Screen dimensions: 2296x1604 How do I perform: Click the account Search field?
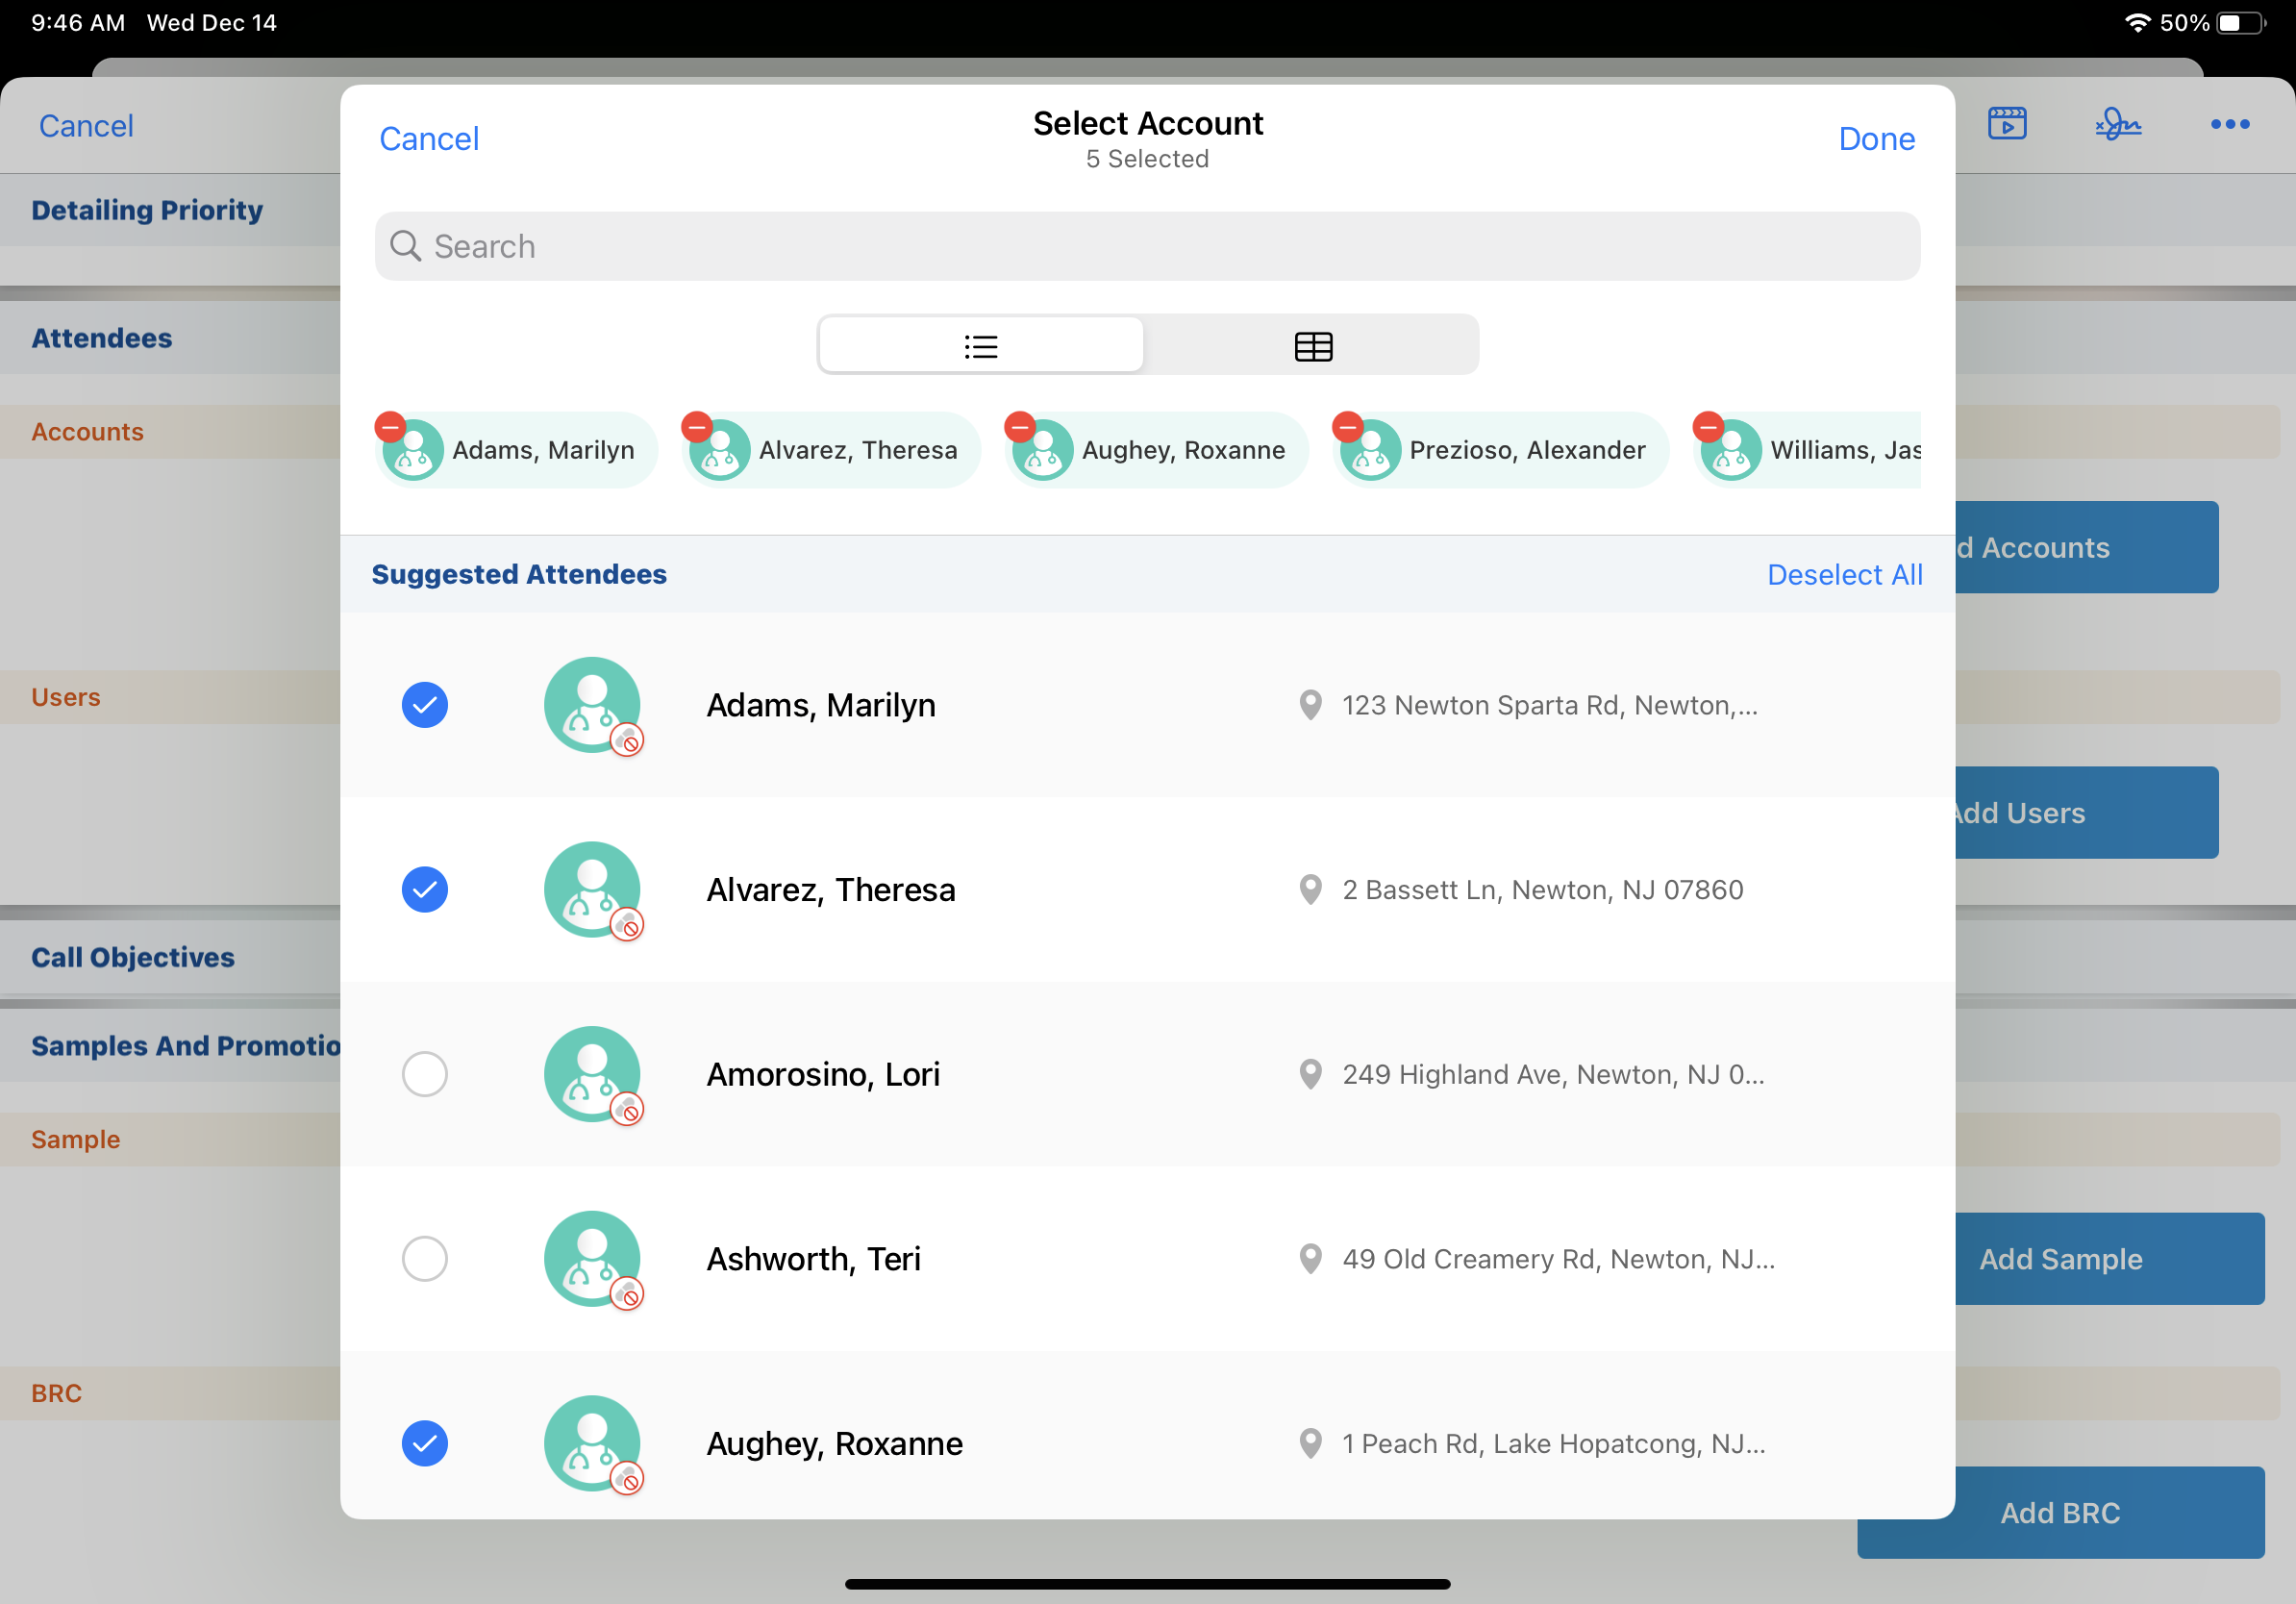click(1147, 246)
